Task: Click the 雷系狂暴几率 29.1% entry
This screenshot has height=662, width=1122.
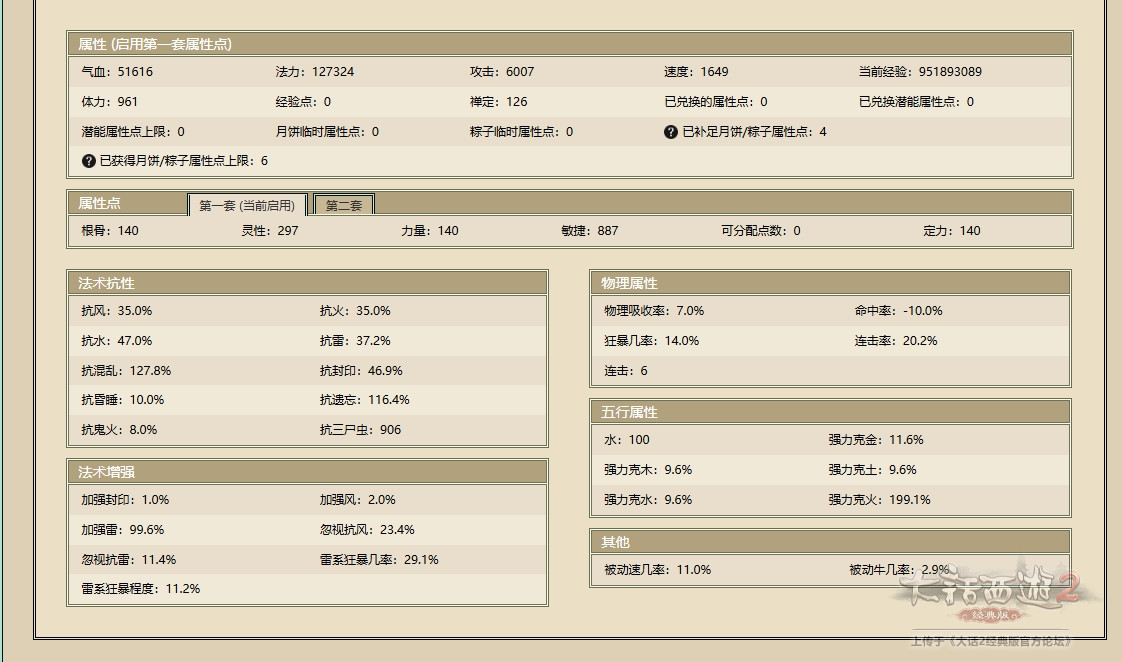Action: (379, 560)
